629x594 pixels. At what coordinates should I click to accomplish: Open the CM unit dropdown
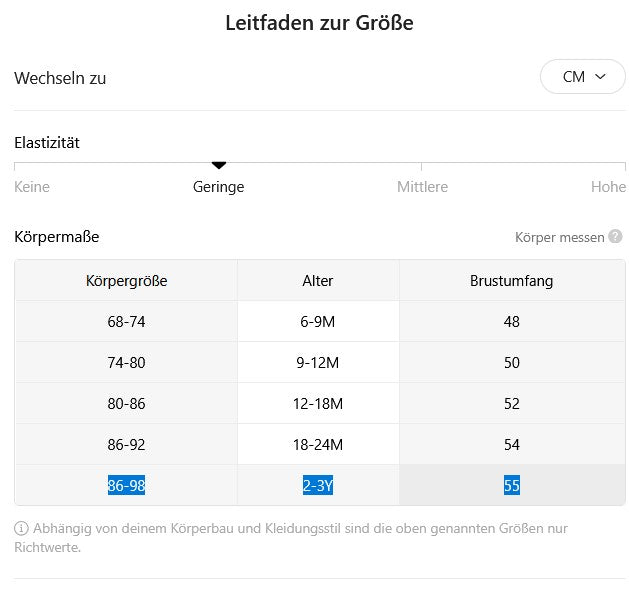tap(582, 77)
